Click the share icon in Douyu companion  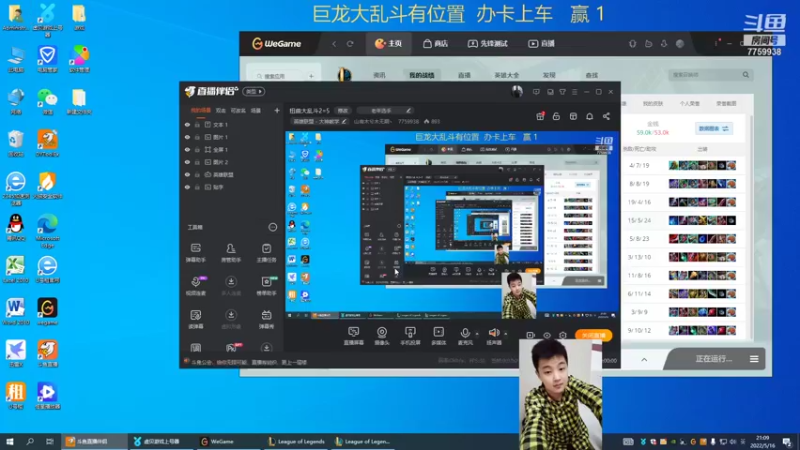point(606,116)
